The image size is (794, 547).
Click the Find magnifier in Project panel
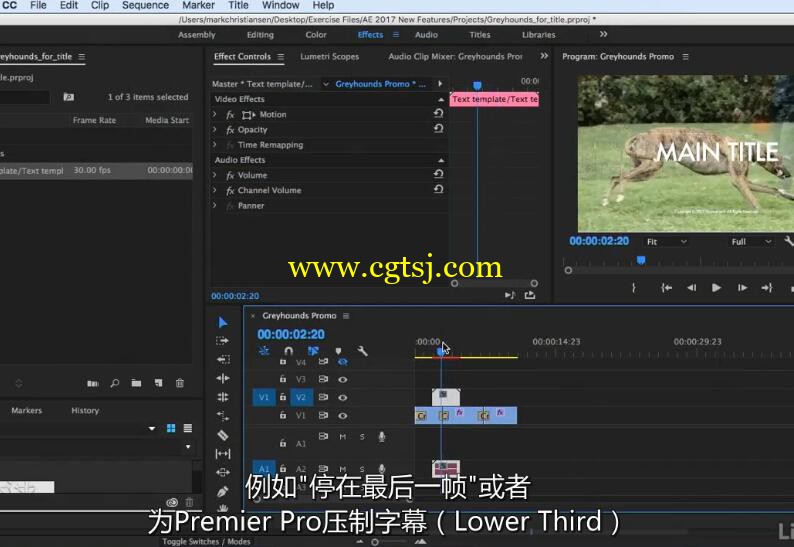click(115, 383)
